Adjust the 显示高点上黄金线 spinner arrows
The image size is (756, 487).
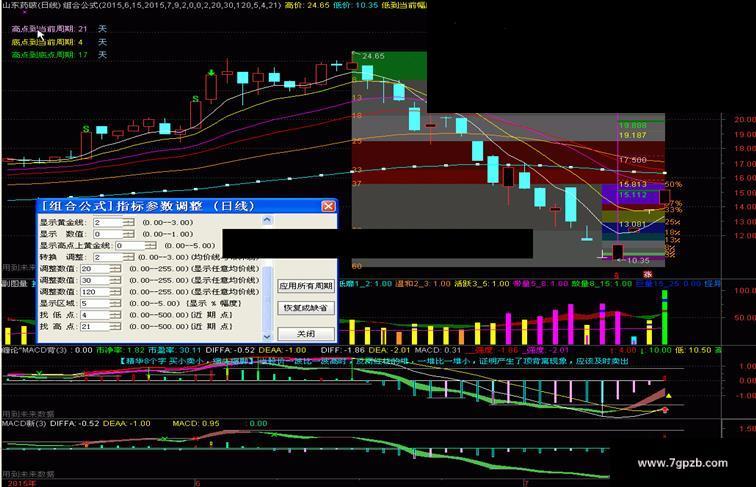[x=150, y=245]
